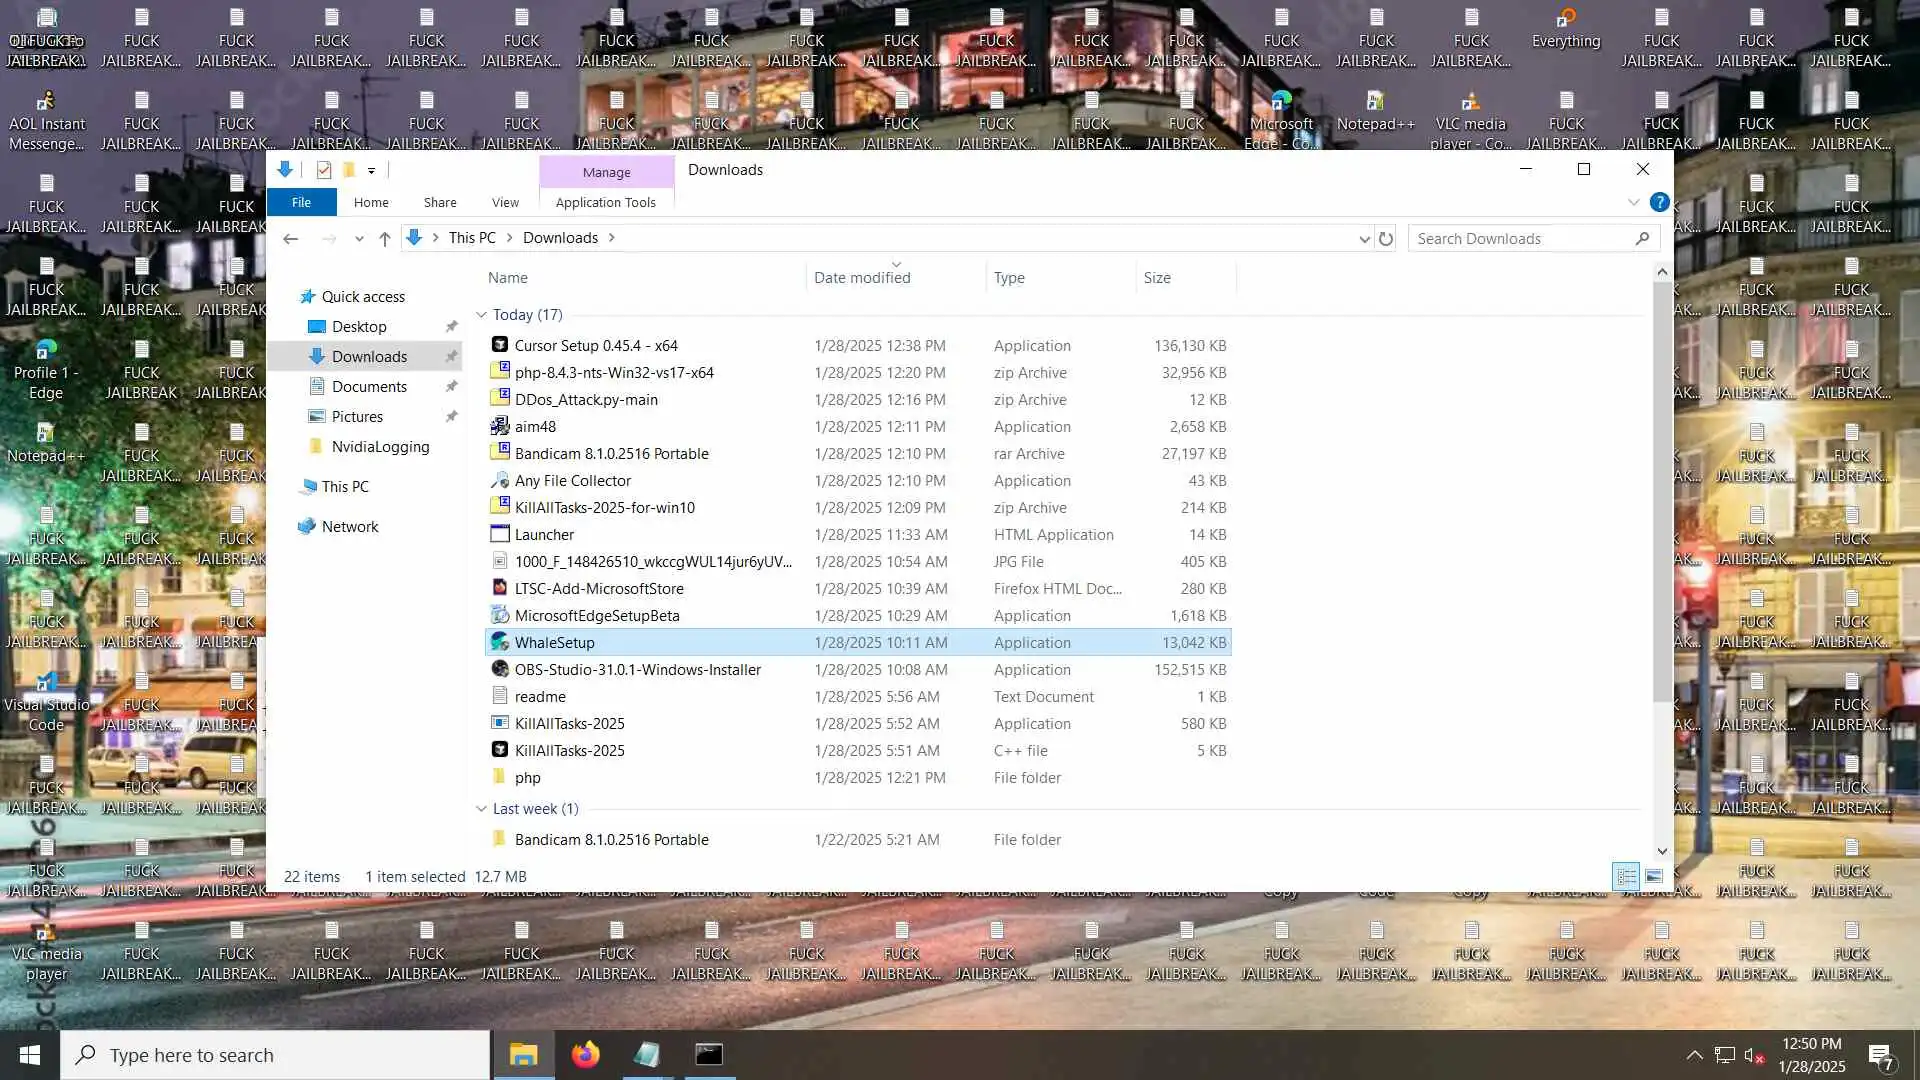Expand the ribbon with the chevron
The height and width of the screenshot is (1080, 1920).
click(x=1633, y=202)
